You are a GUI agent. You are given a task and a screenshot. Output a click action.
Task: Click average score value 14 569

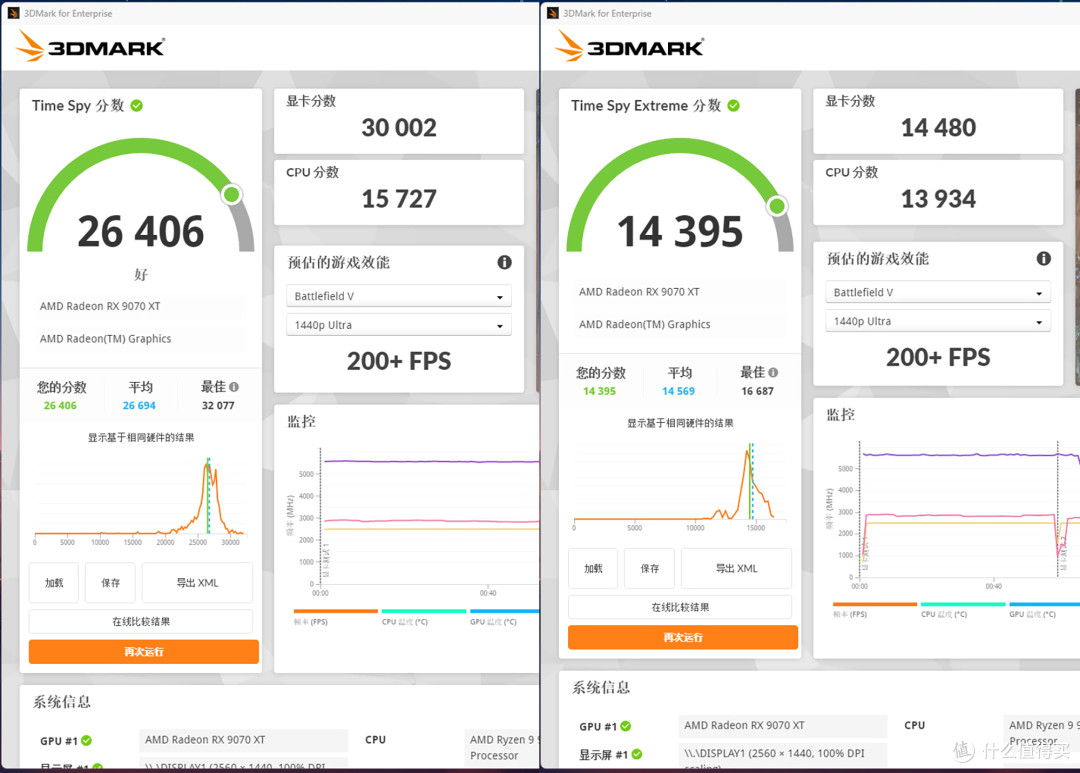pyautogui.click(x=678, y=391)
